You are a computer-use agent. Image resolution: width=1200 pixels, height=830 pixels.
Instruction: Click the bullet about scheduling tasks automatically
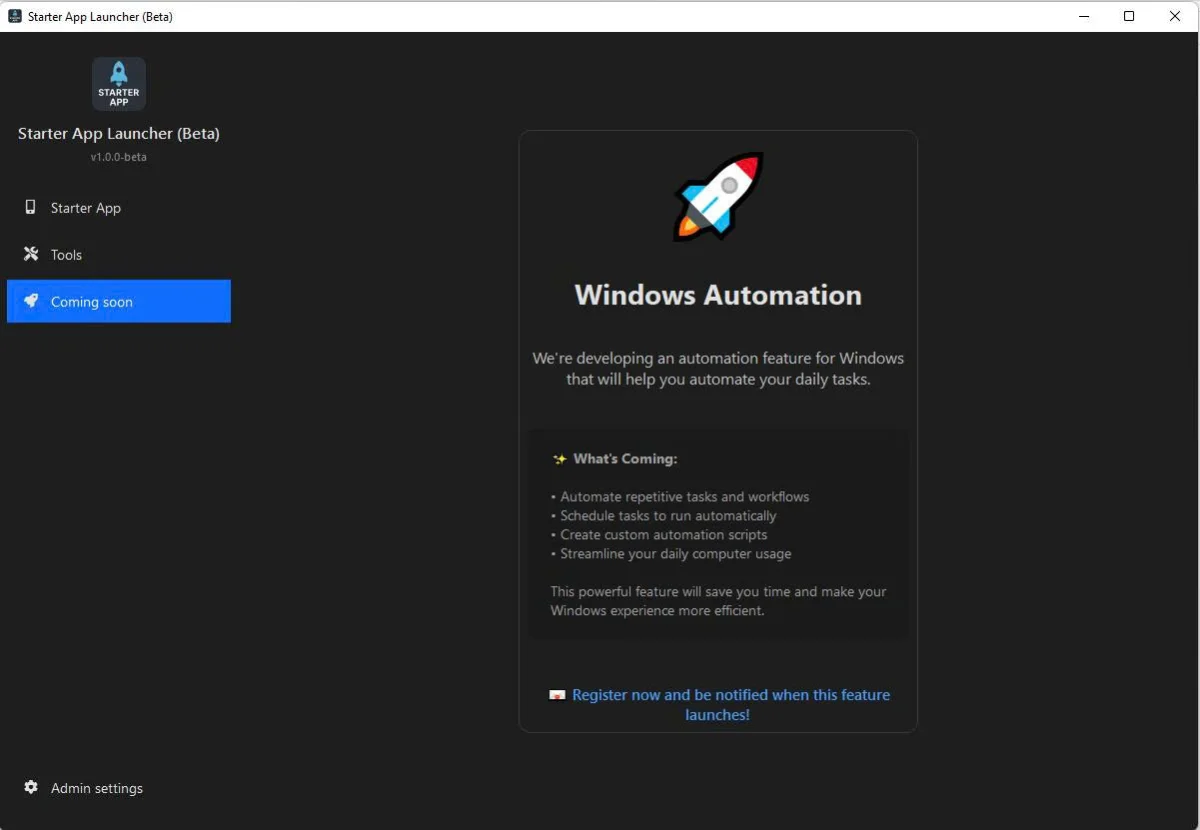pos(665,515)
